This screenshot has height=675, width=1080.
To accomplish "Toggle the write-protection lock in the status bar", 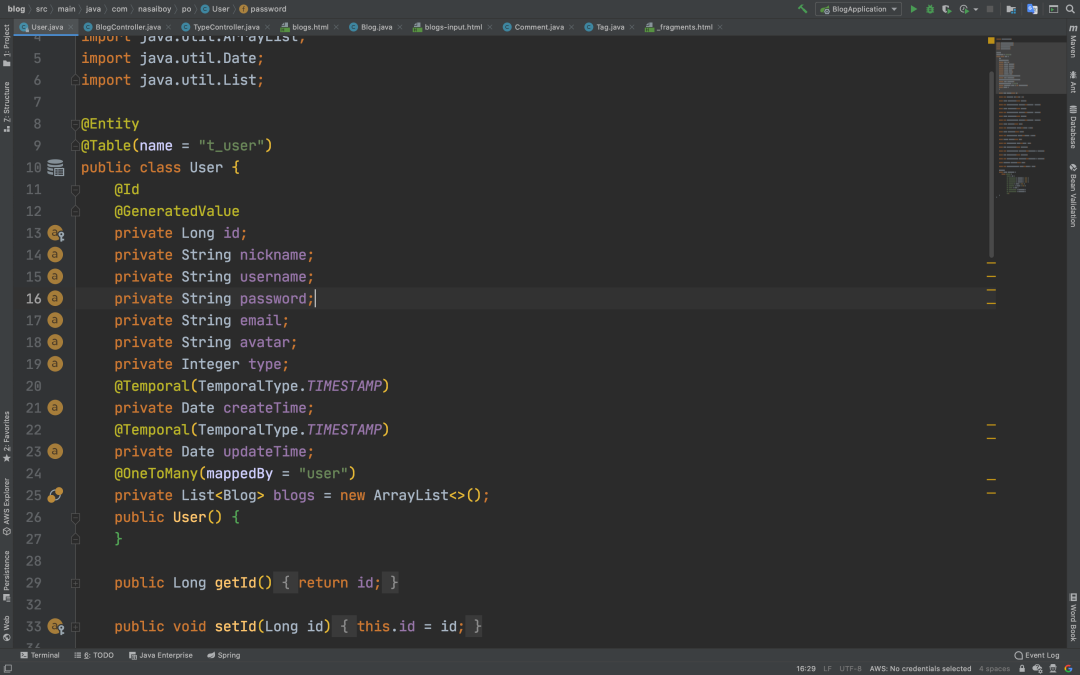I will coord(1022,668).
